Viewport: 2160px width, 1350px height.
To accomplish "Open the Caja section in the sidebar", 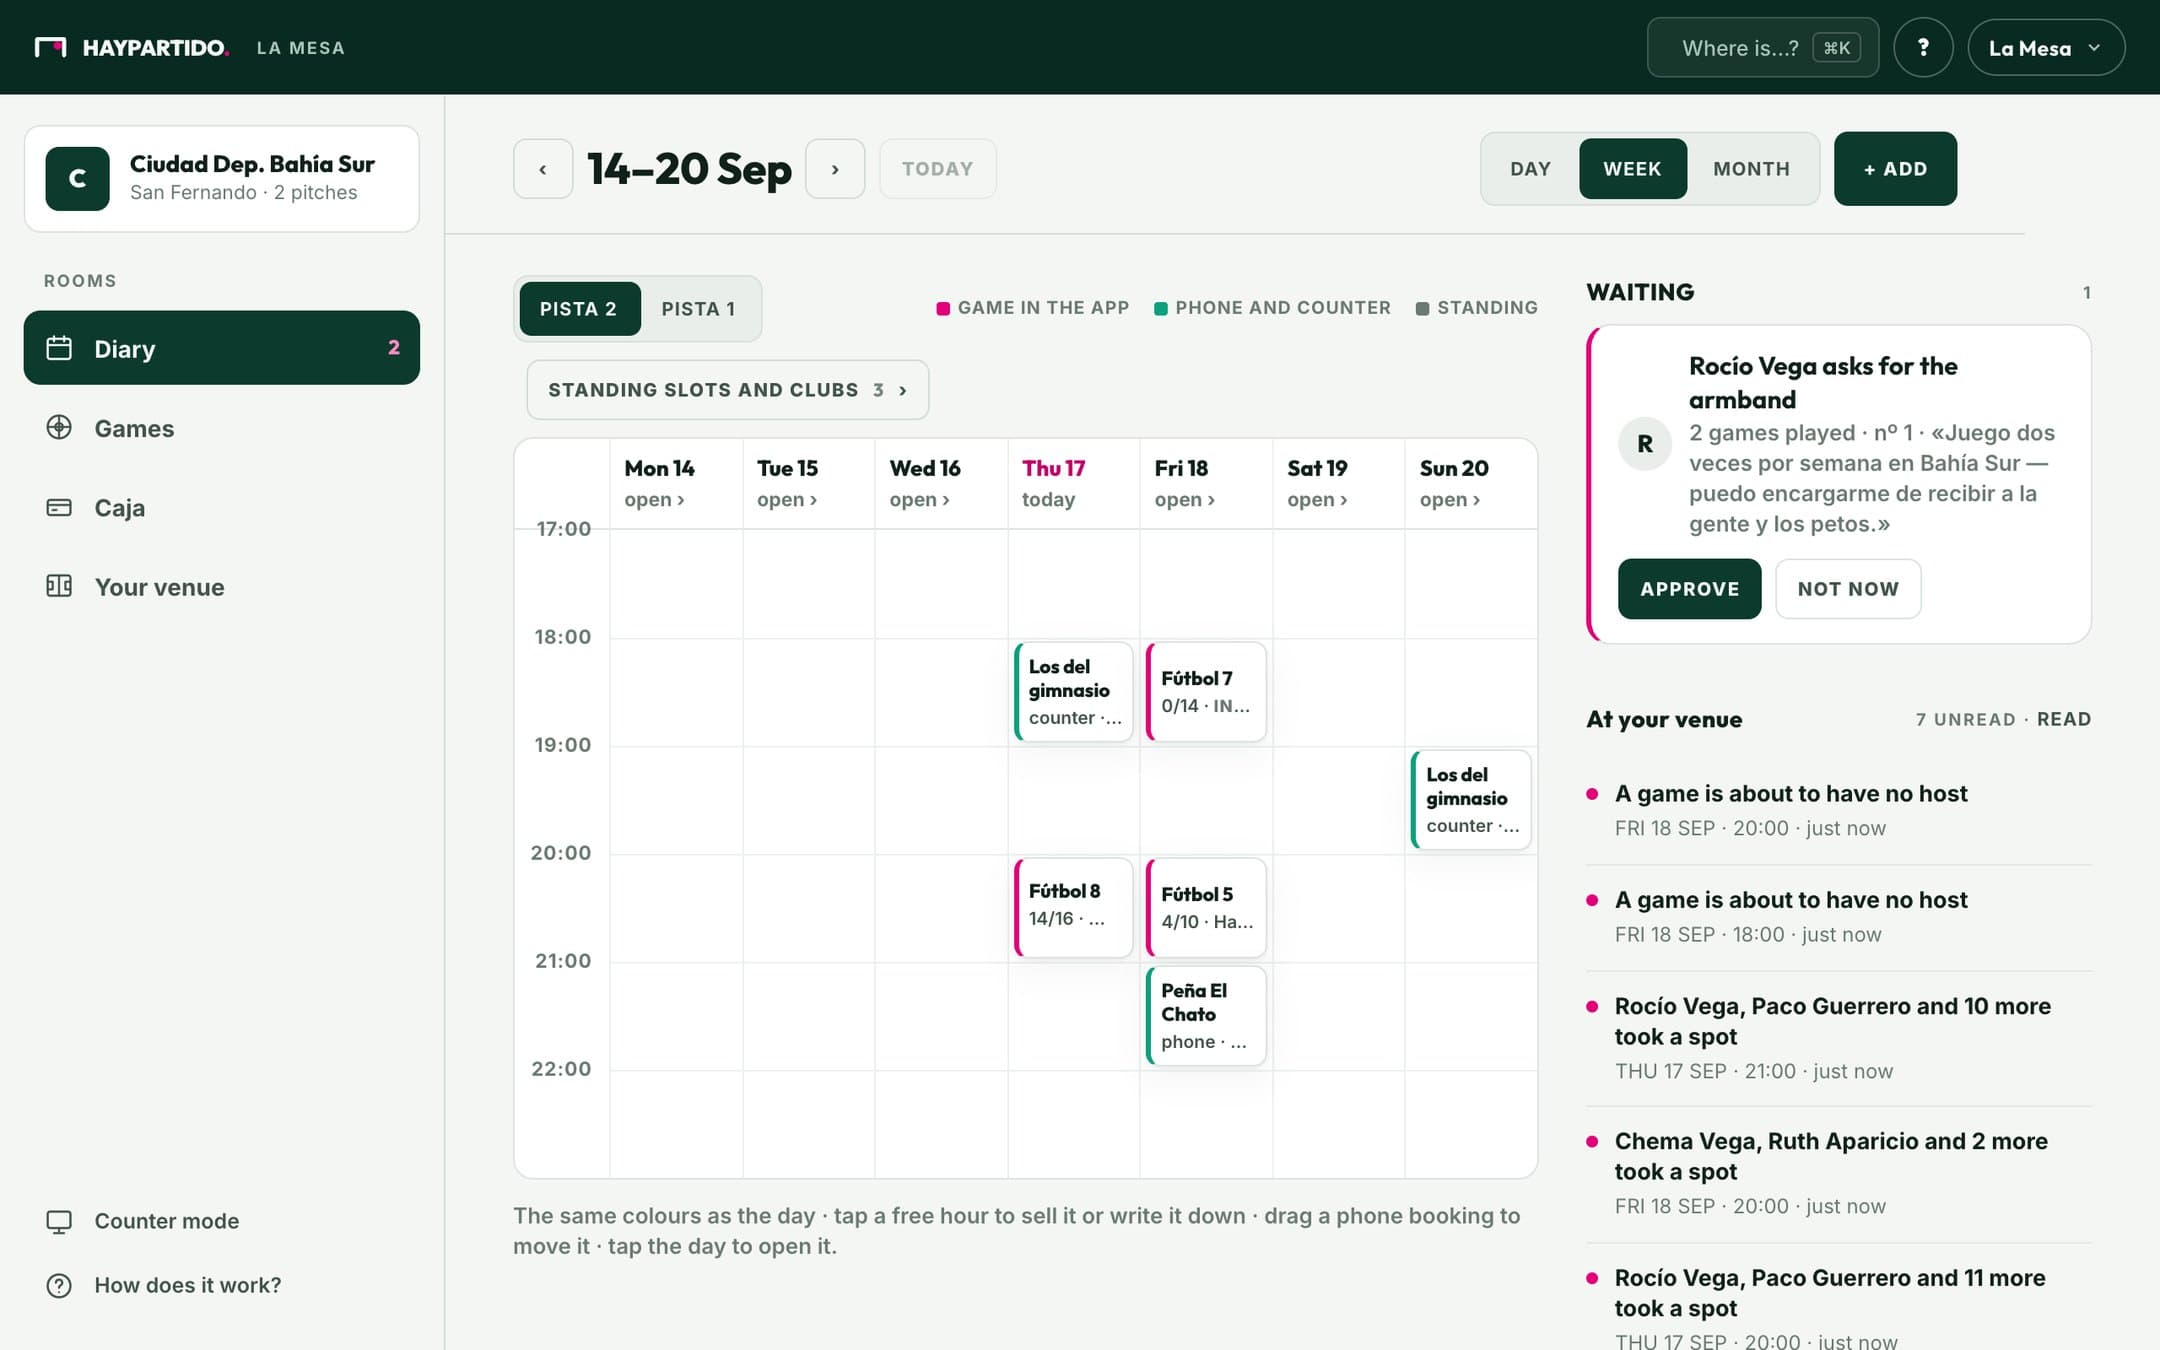I will [x=222, y=508].
